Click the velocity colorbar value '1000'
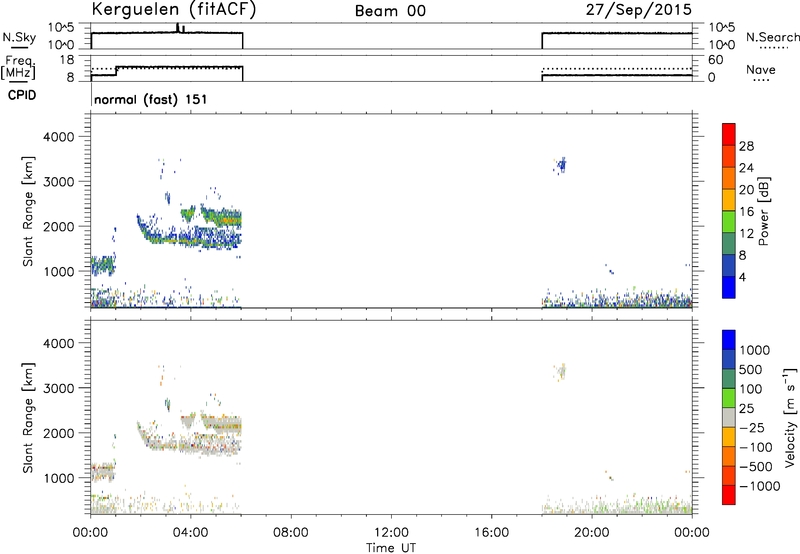 click(755, 350)
